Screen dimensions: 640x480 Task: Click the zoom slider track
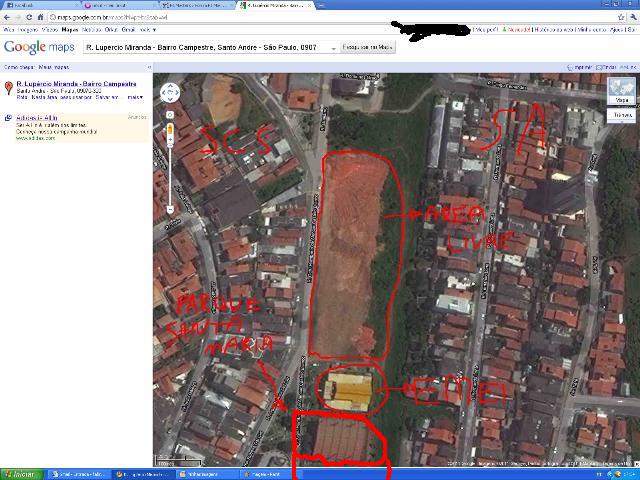click(x=170, y=176)
